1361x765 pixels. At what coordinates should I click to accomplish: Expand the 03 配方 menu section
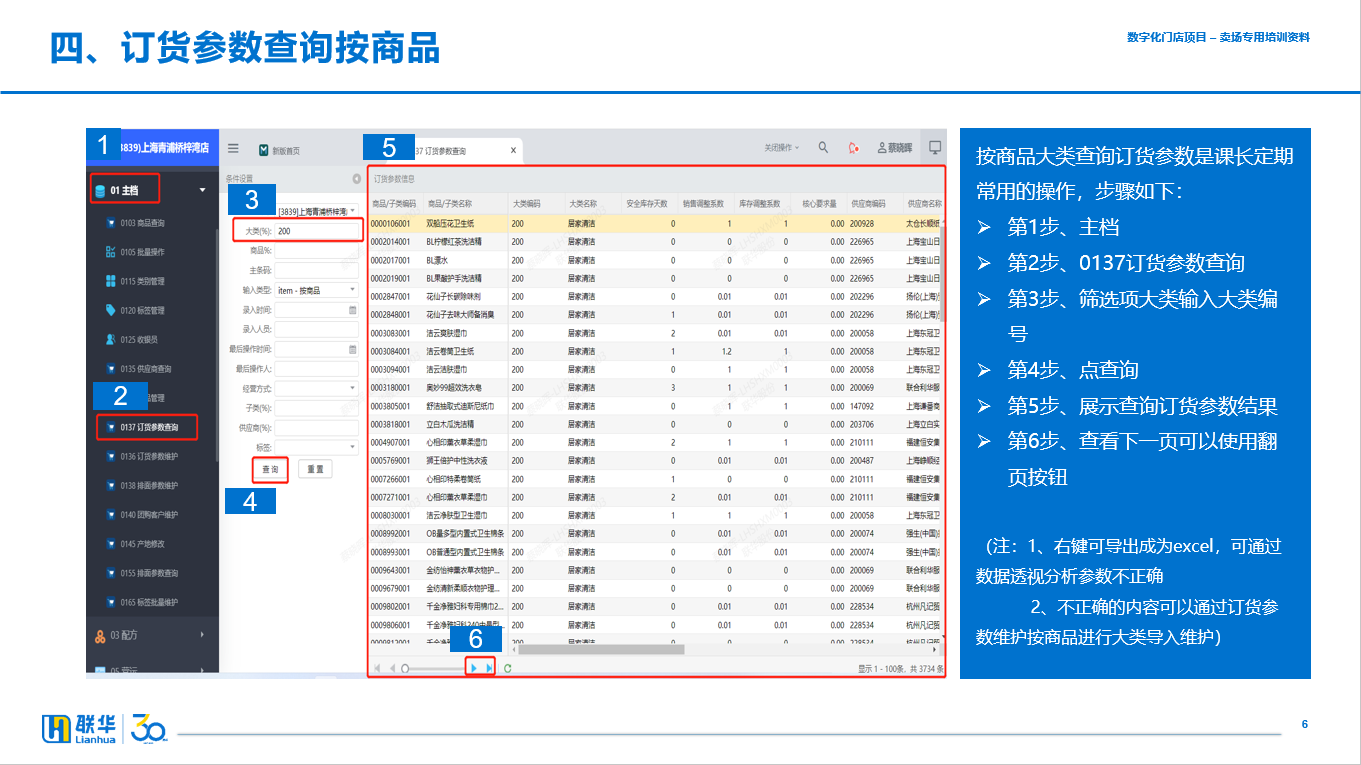[x=152, y=635]
